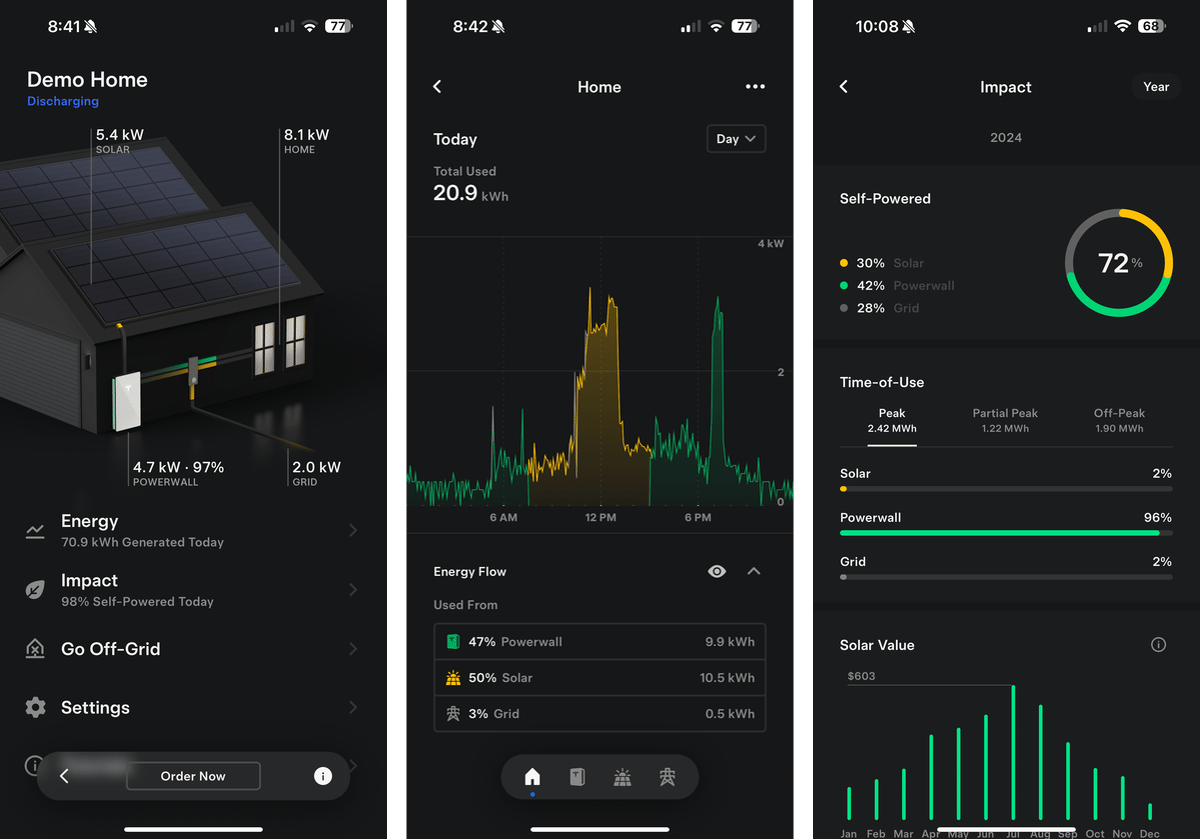Select the house icon in bottom tab bar

click(x=532, y=777)
